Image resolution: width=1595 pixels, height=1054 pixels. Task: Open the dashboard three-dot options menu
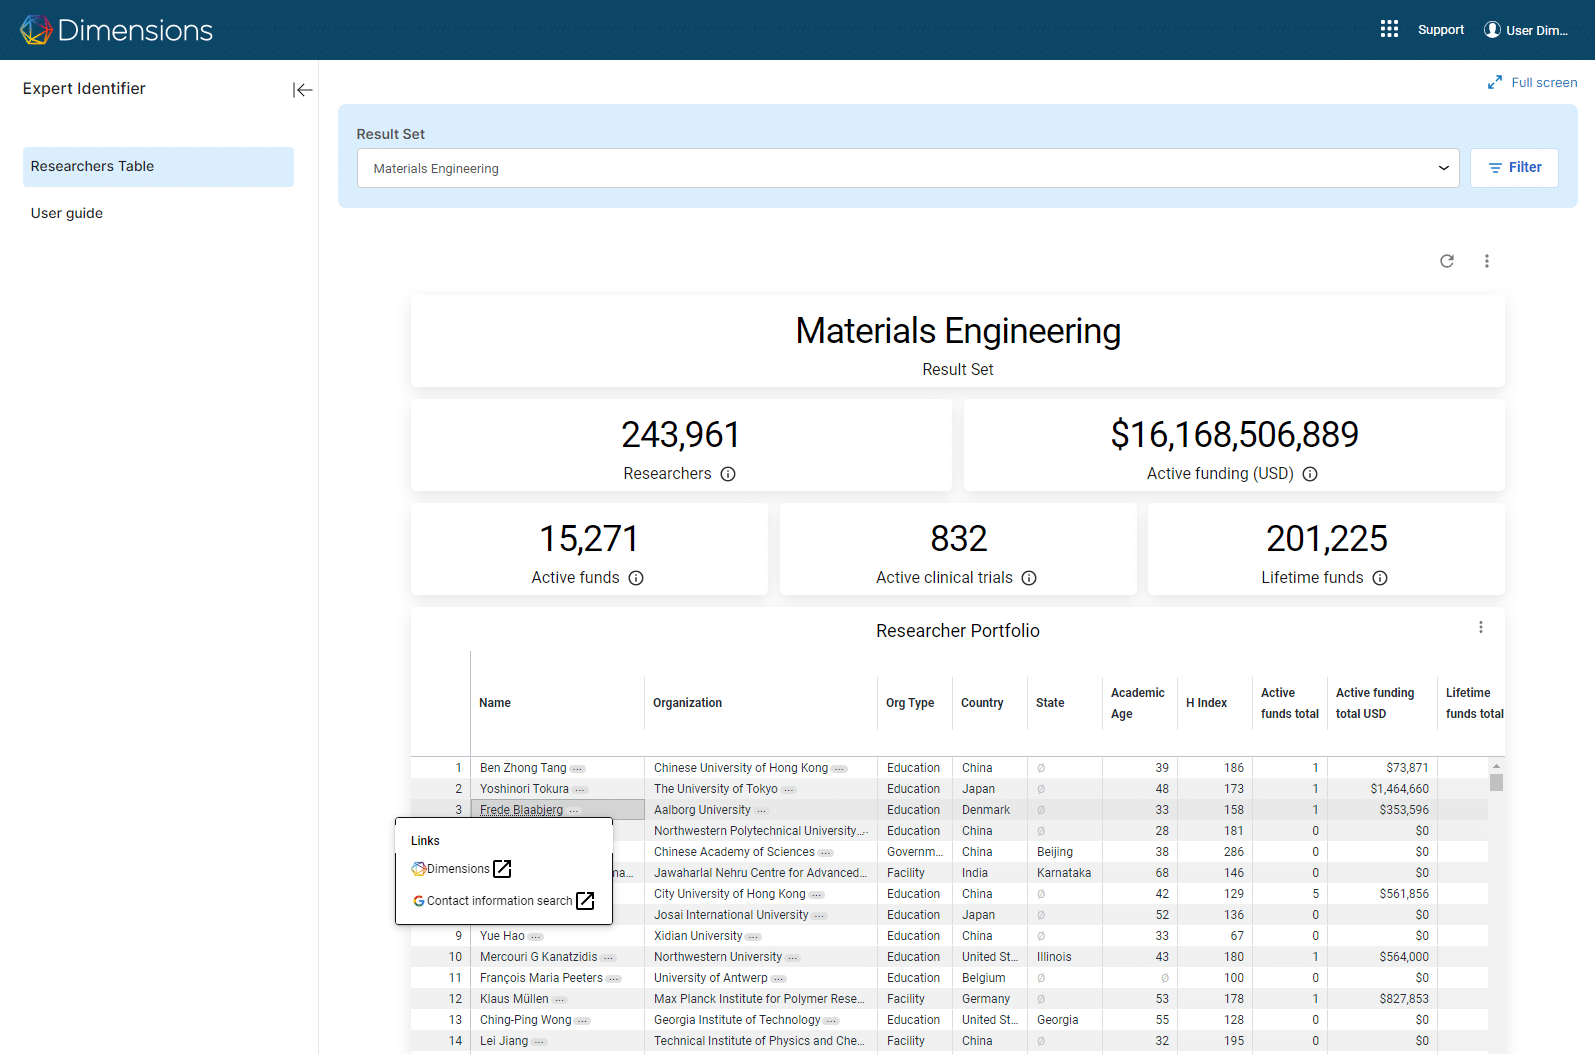[x=1486, y=261]
